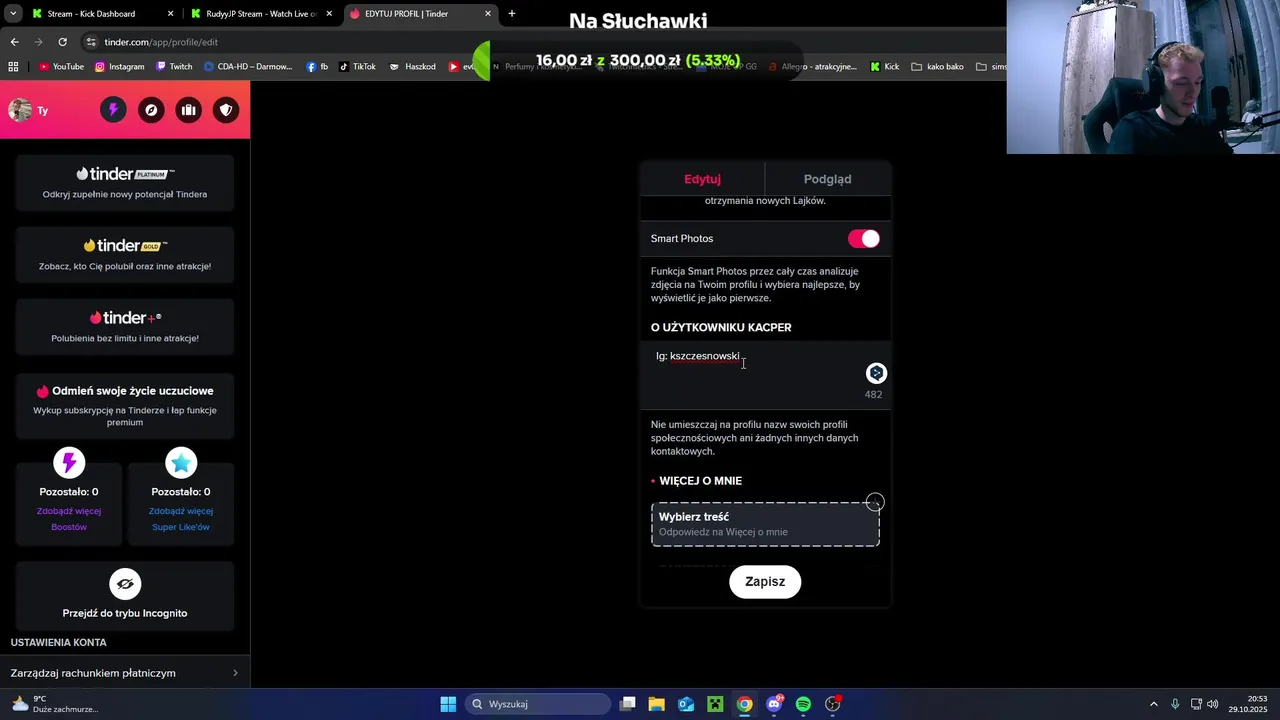The width and height of the screenshot is (1280, 720).
Task: Click the blue assistant icon in bio field
Action: 876,373
